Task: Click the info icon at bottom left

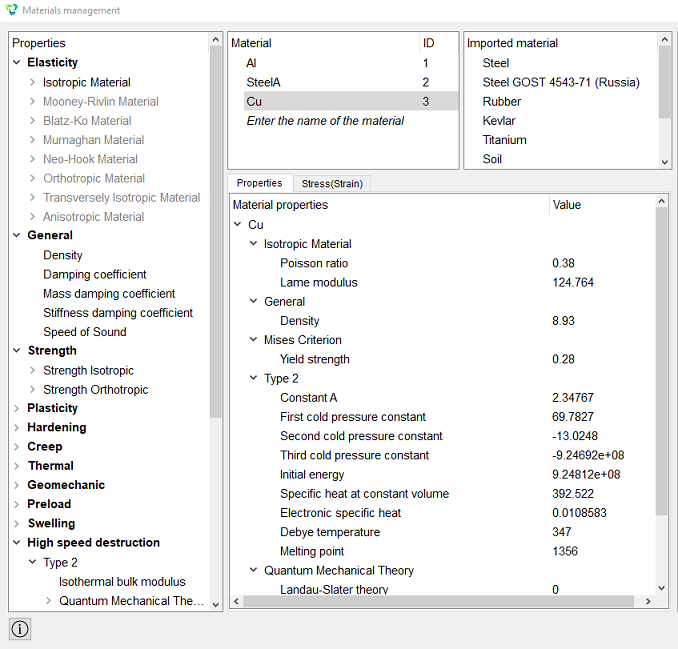Action: [20, 628]
